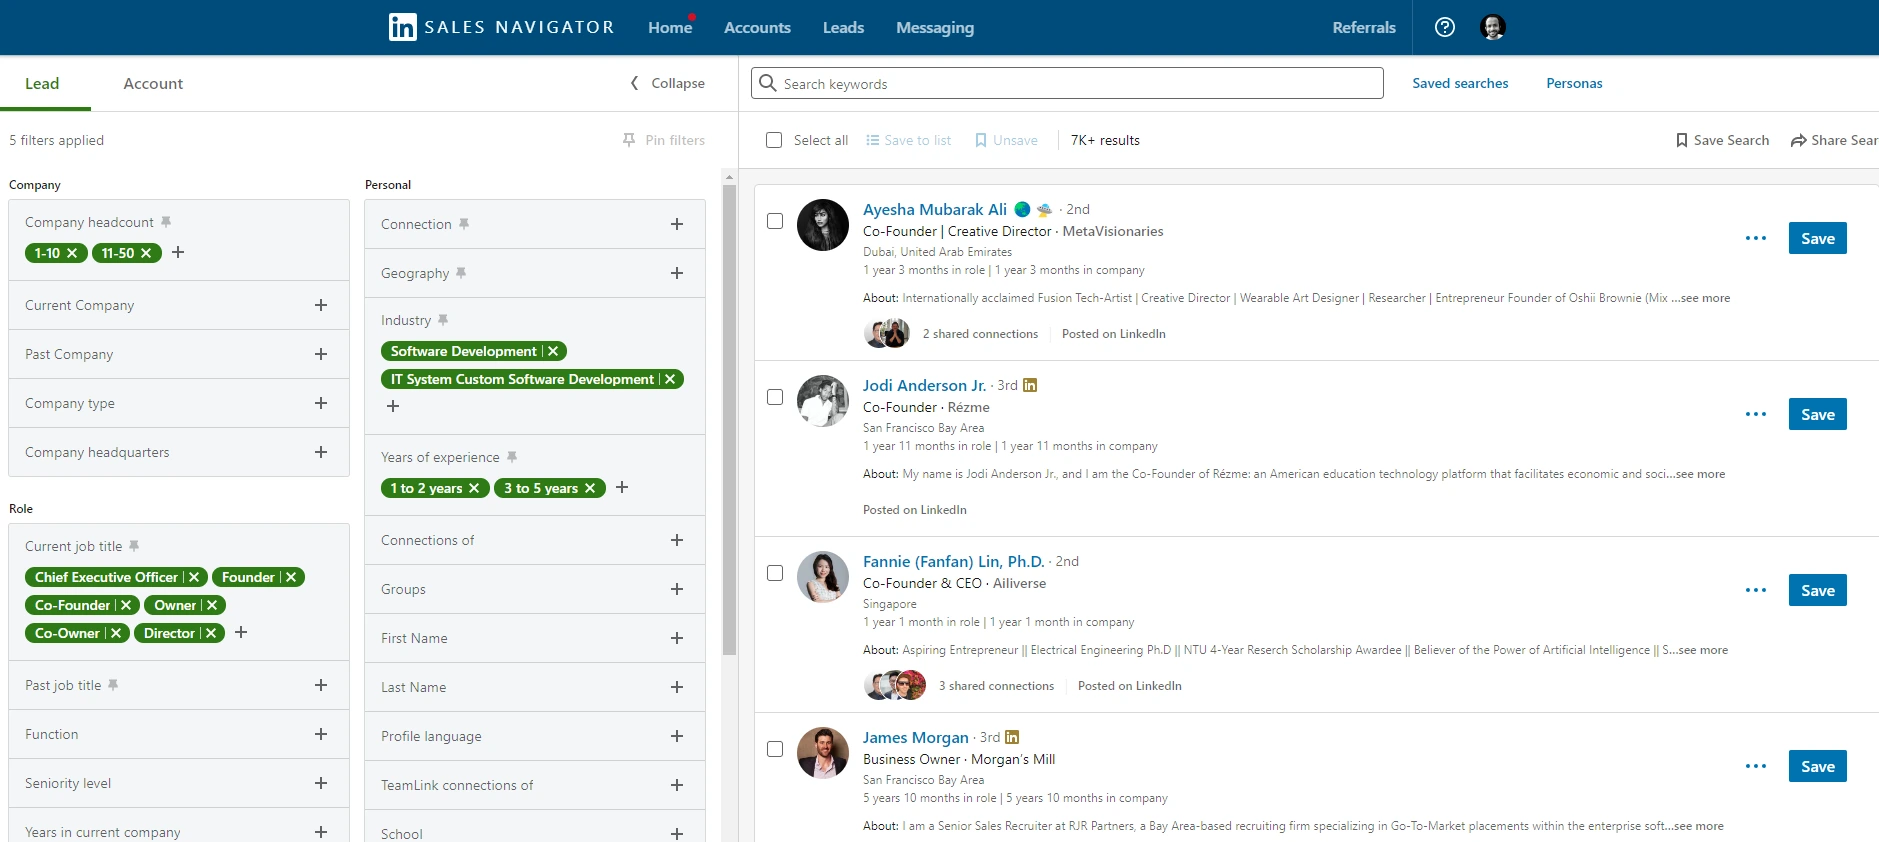
Task: Open James Morgan's profile photo
Action: click(x=822, y=753)
